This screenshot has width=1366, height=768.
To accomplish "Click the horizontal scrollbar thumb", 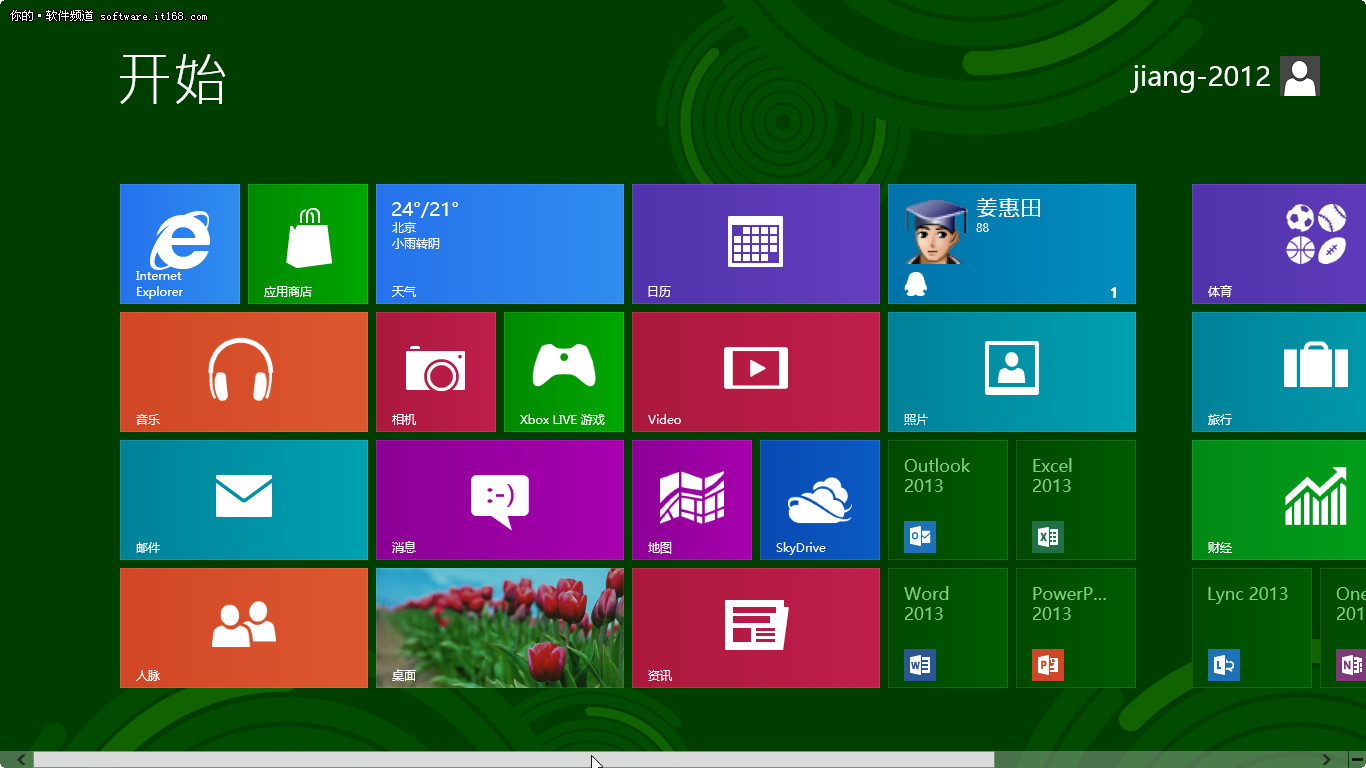I will click(x=514, y=760).
